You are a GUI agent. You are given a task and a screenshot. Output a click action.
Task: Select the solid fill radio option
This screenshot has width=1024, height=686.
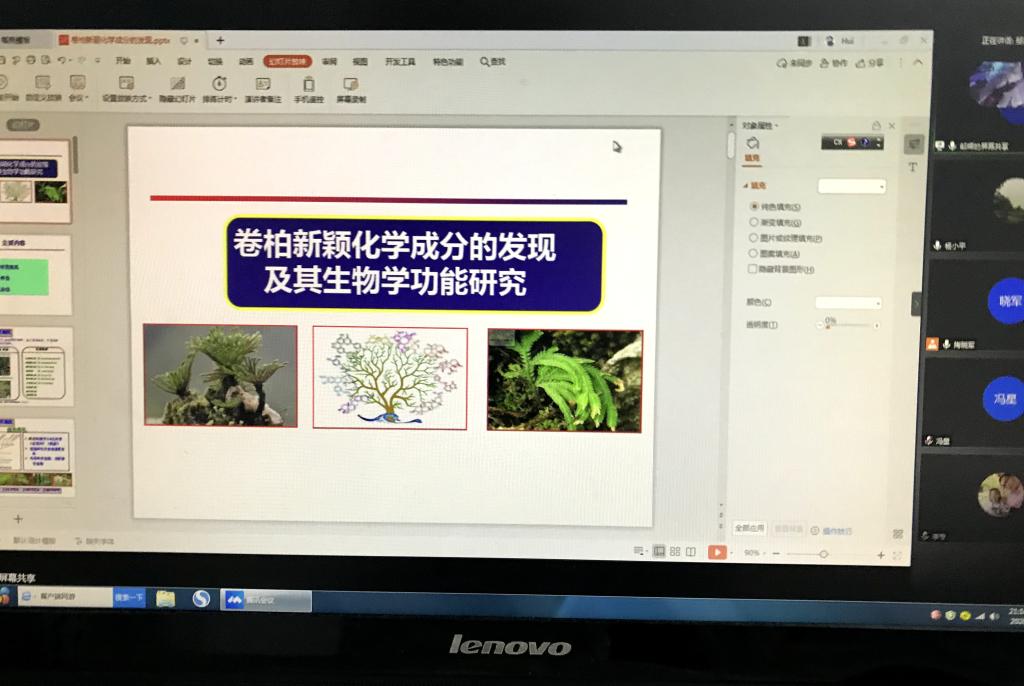tap(754, 206)
